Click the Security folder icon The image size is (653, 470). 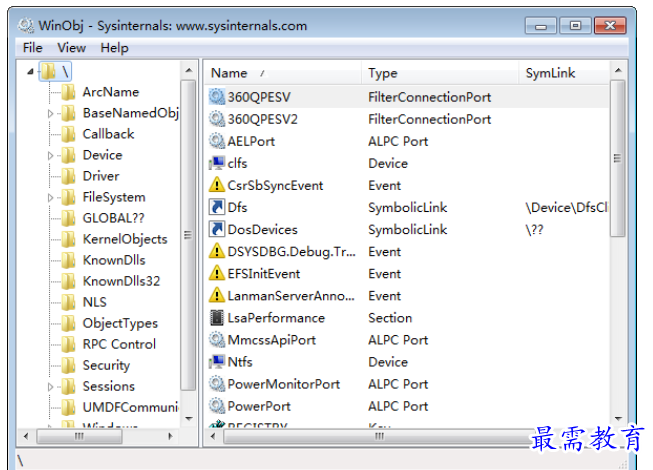(x=68, y=365)
